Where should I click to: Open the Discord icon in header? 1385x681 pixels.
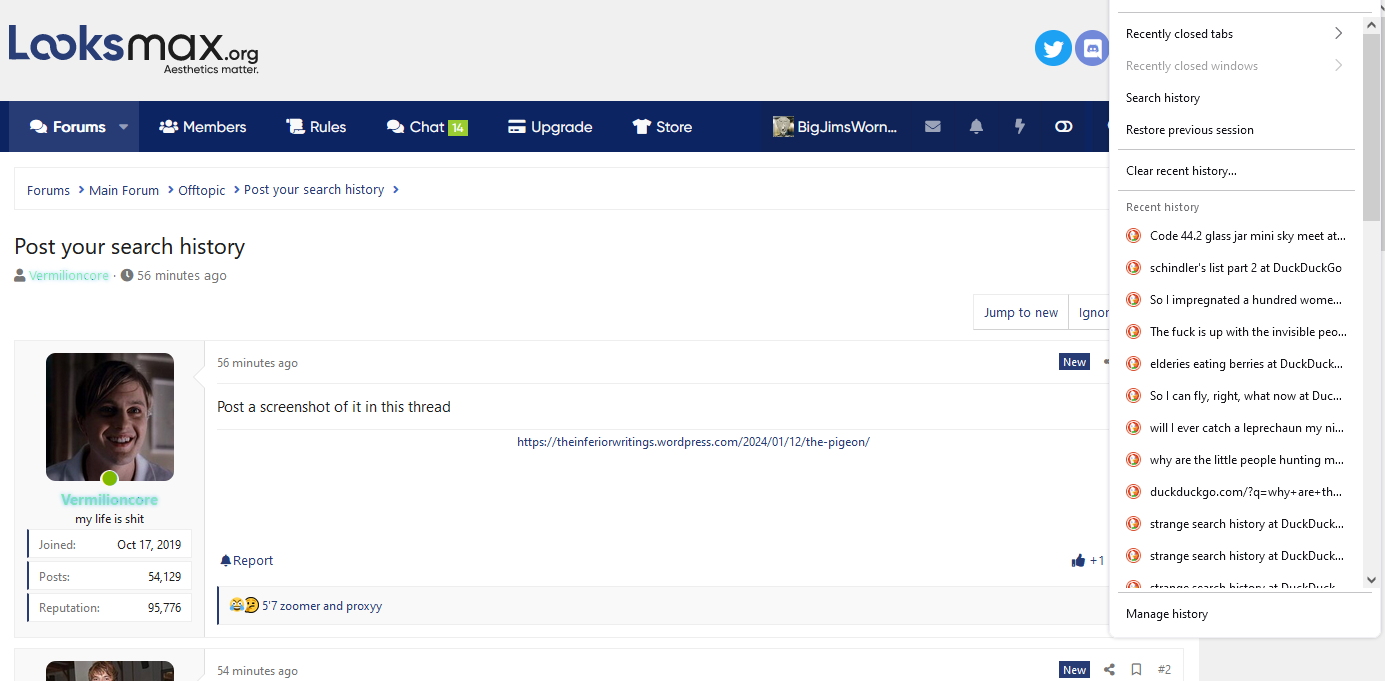[x=1091, y=48]
